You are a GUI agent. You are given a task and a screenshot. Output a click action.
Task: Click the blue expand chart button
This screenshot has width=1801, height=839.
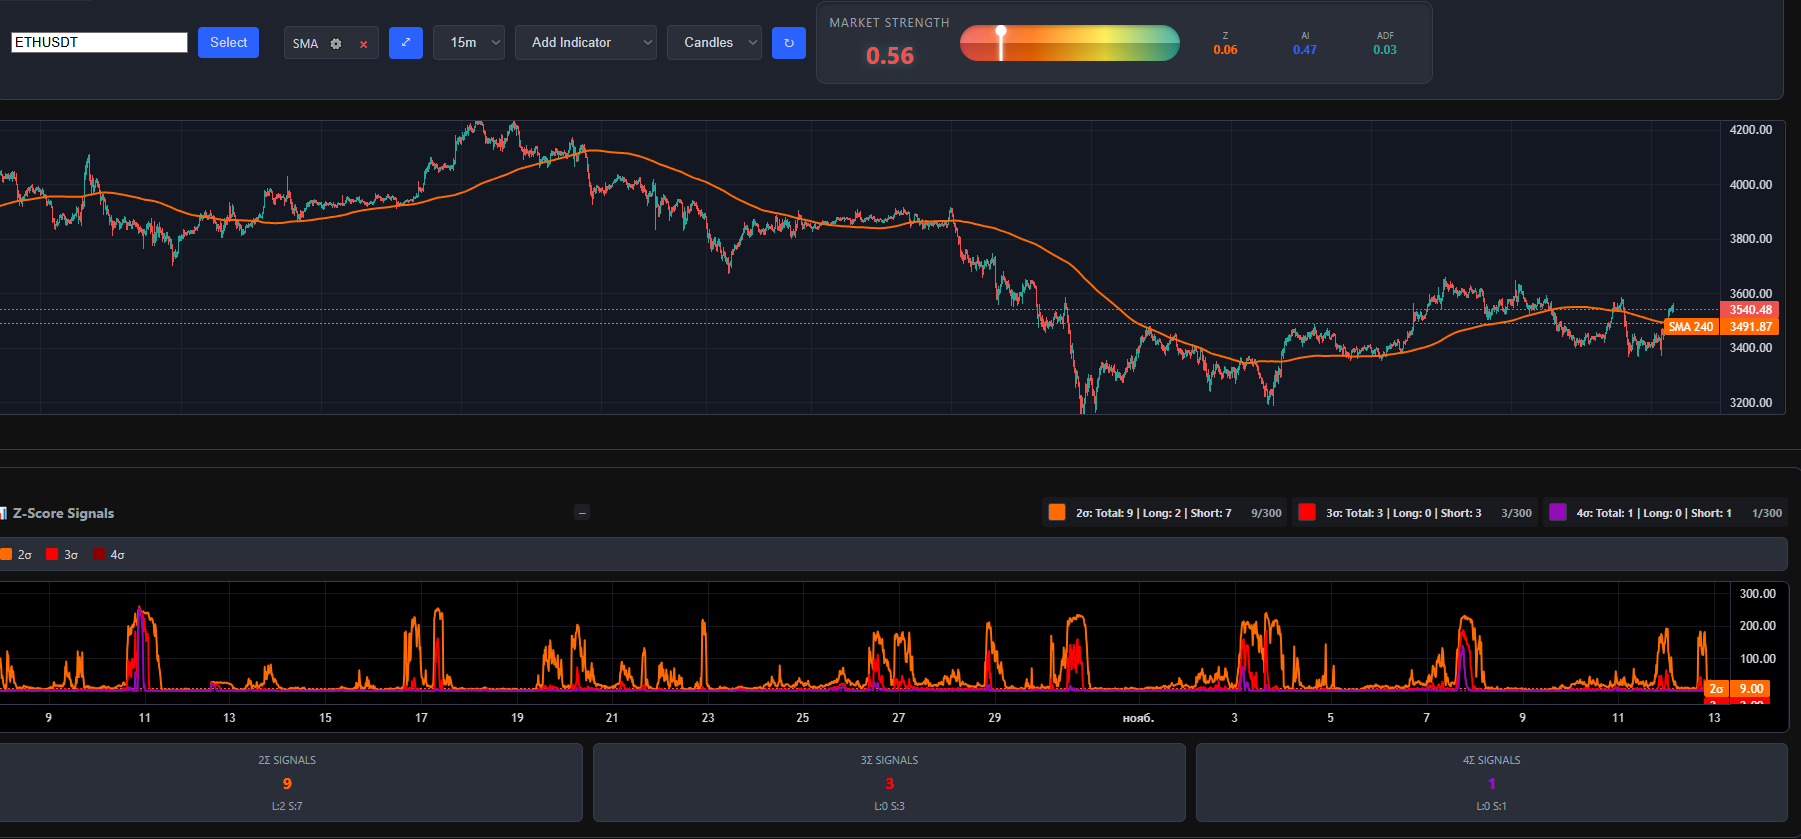405,43
